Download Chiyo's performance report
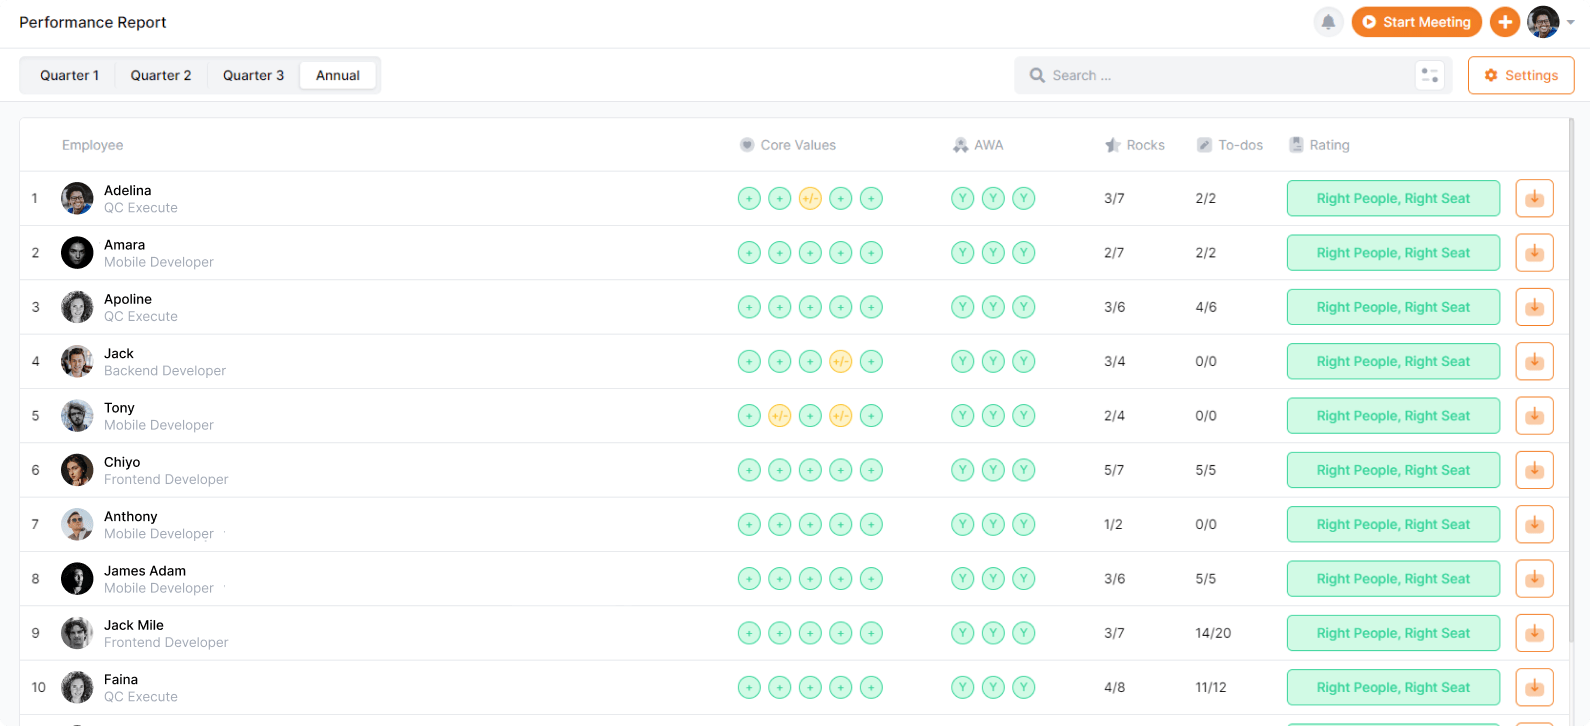1590x726 pixels. tap(1534, 470)
